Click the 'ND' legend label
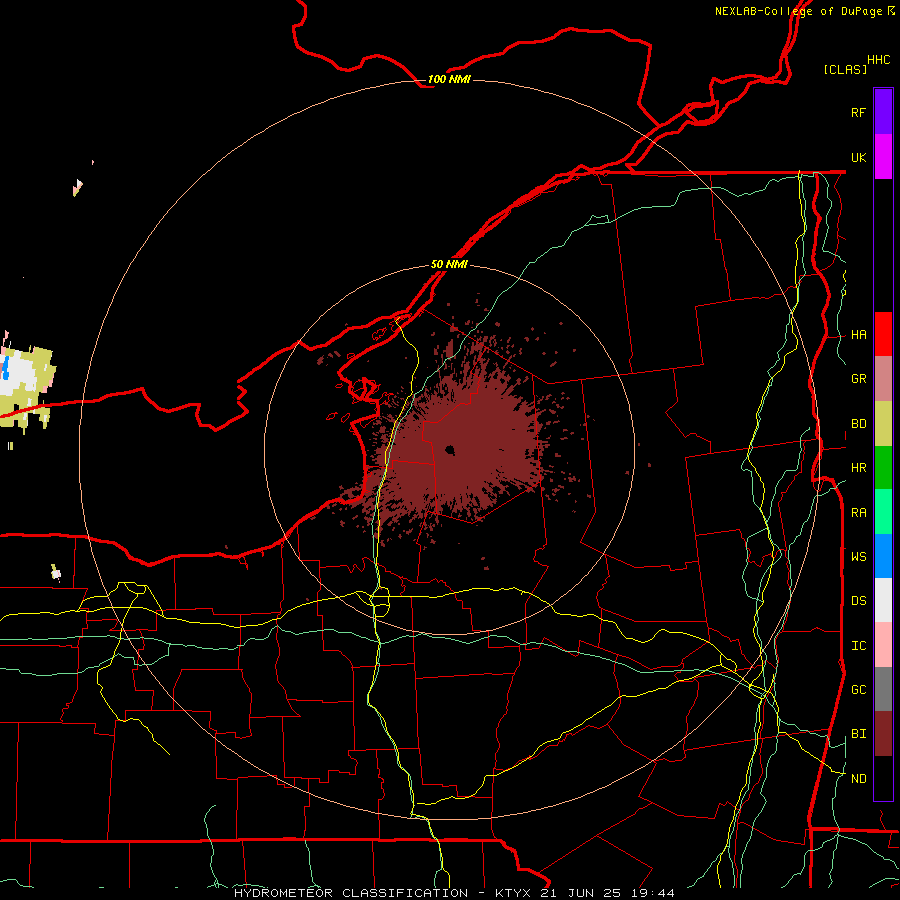This screenshot has width=900, height=900. pos(858,779)
